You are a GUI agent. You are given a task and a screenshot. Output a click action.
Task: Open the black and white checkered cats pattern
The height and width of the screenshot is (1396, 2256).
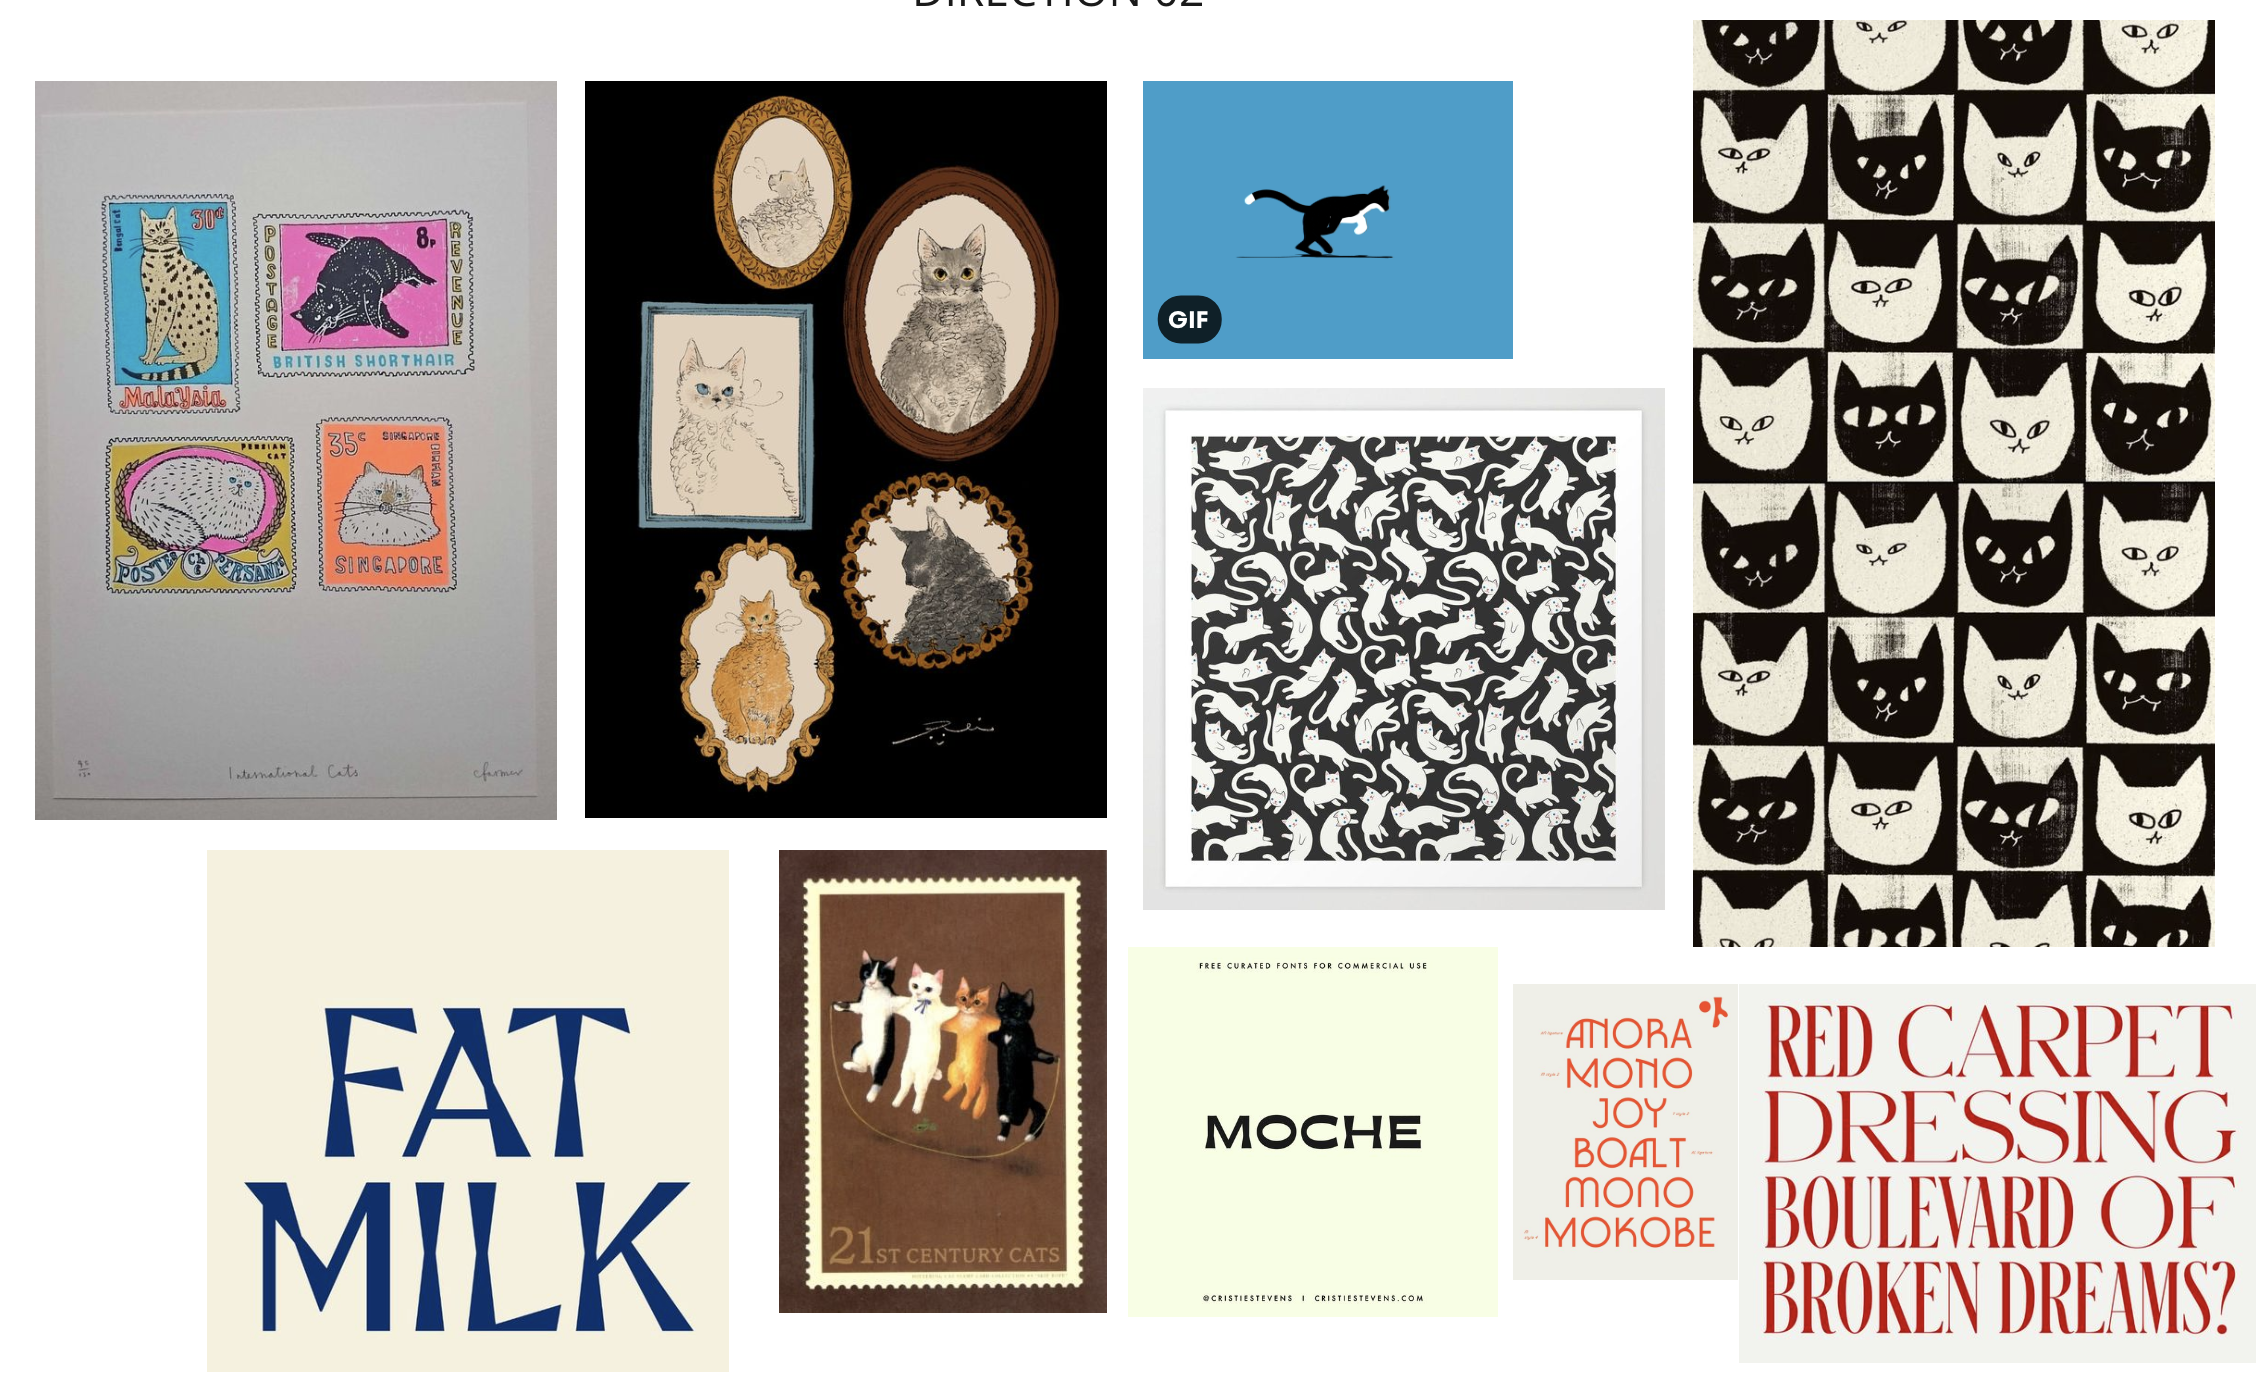(x=1954, y=483)
